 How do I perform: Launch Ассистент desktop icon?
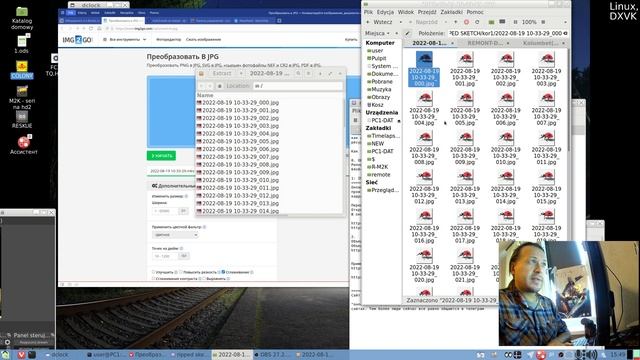coord(23,145)
